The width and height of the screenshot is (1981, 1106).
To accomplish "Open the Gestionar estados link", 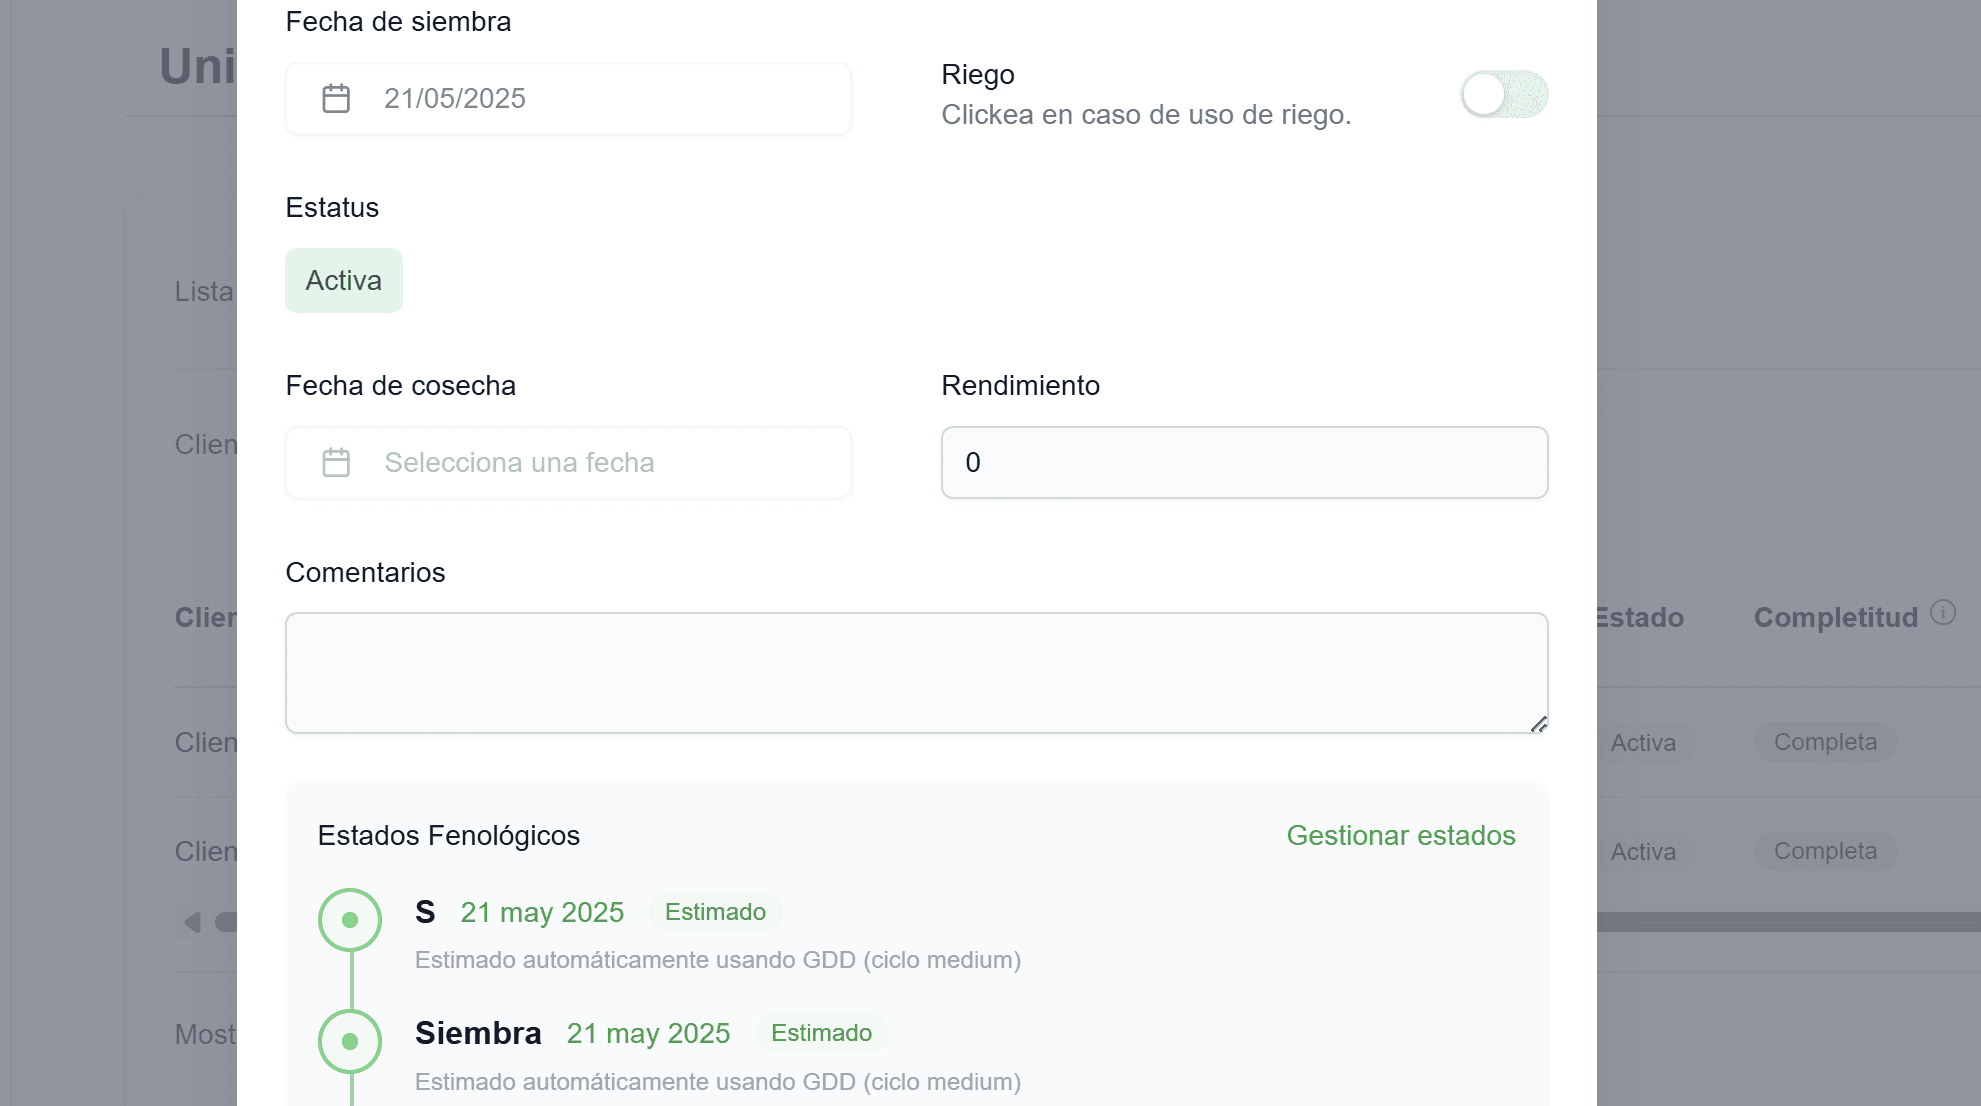I will click(x=1400, y=835).
